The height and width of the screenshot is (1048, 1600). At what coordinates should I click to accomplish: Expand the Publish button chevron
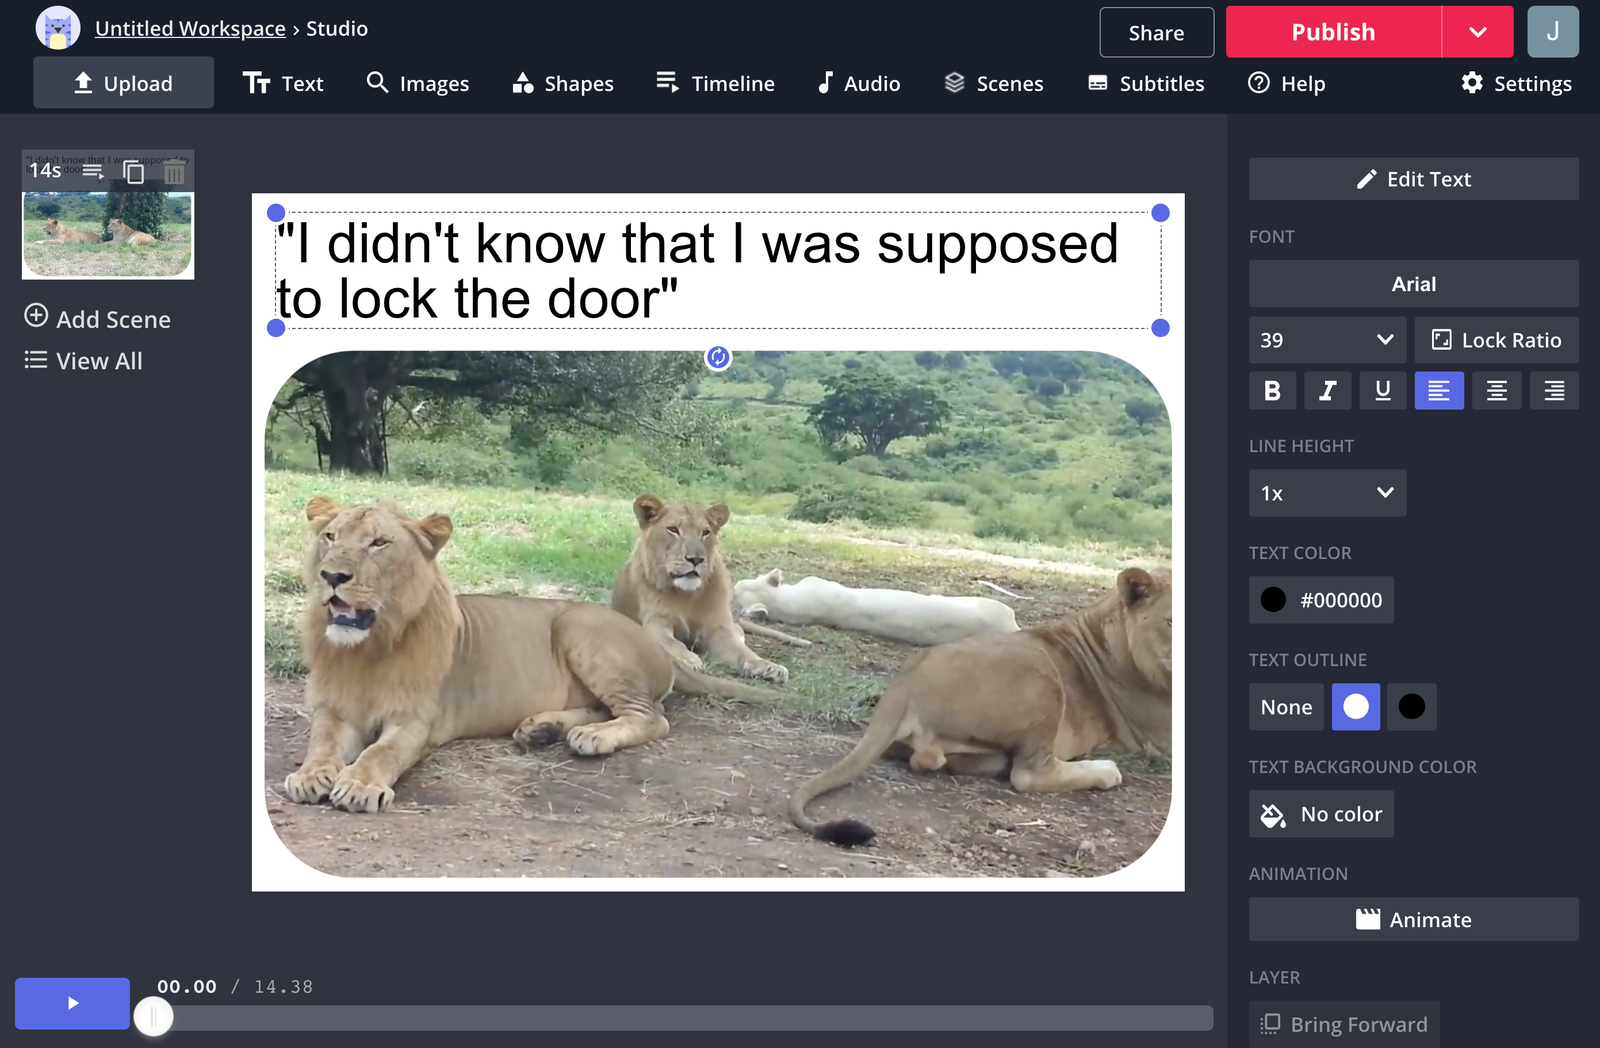[1477, 31]
